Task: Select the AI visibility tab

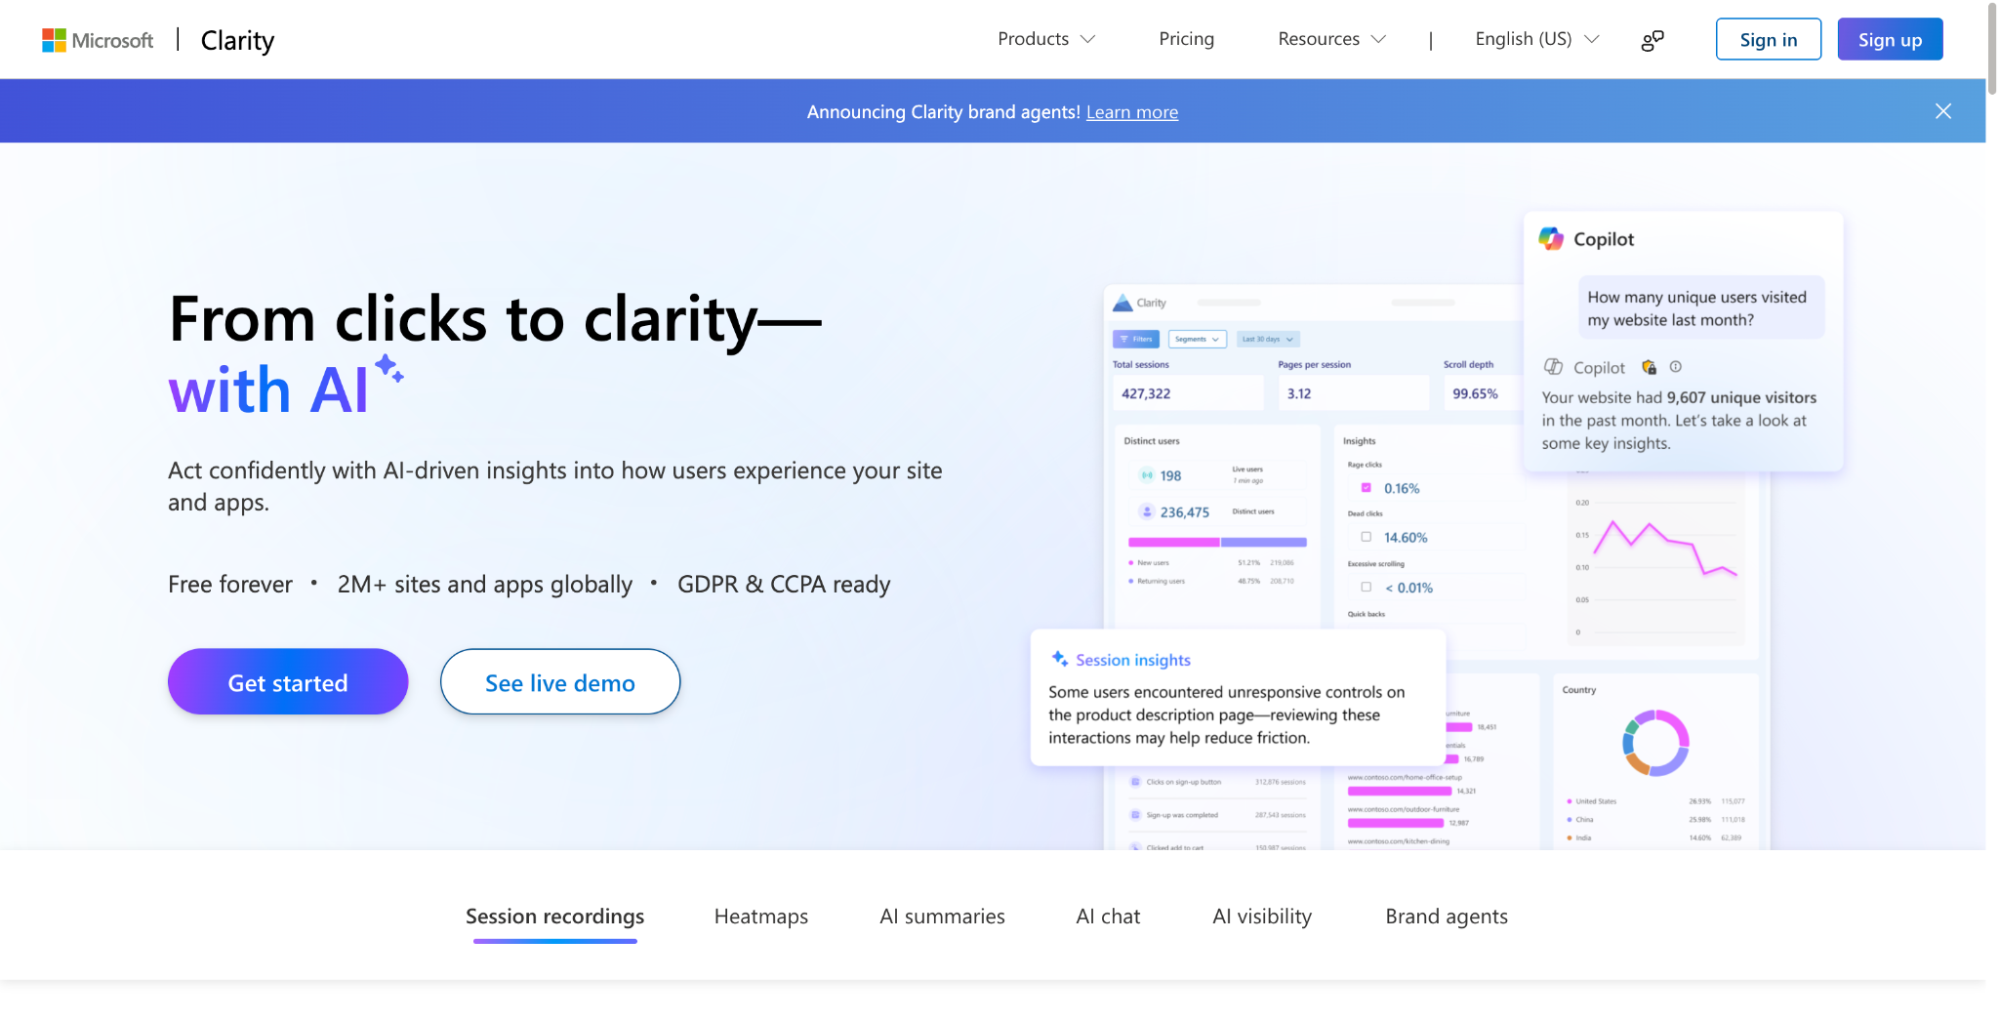Action: pyautogui.click(x=1262, y=916)
